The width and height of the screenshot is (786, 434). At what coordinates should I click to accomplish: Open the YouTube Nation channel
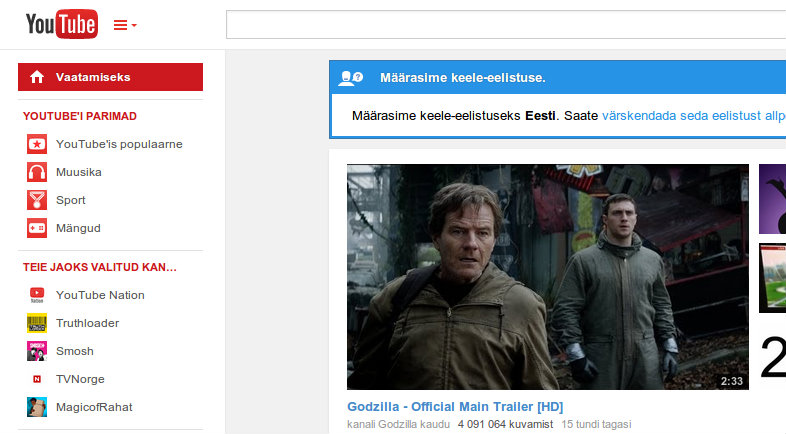pos(100,295)
